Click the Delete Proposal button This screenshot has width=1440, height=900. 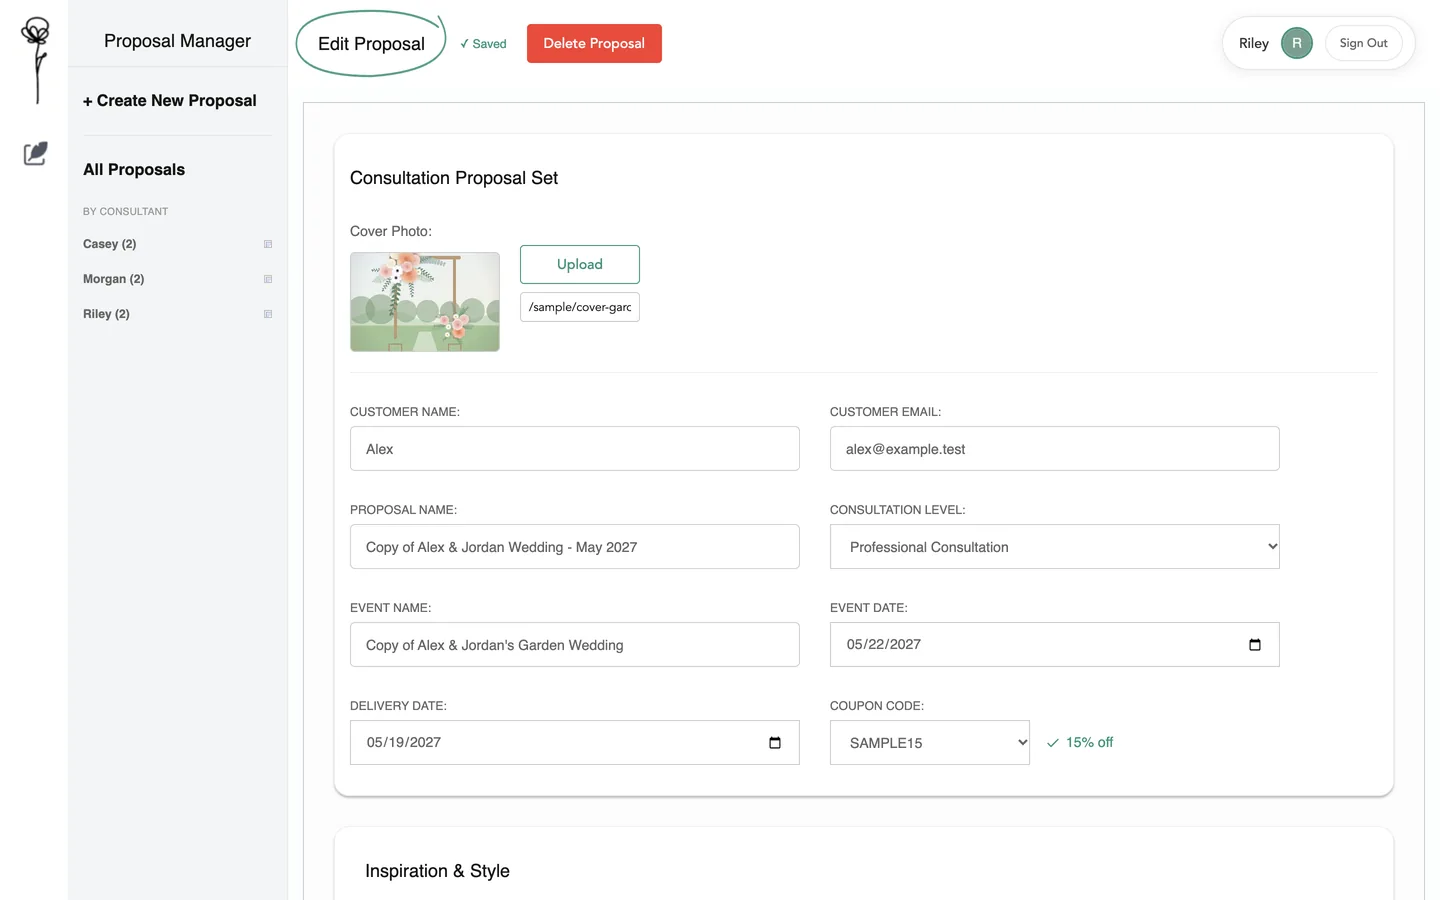pos(594,44)
